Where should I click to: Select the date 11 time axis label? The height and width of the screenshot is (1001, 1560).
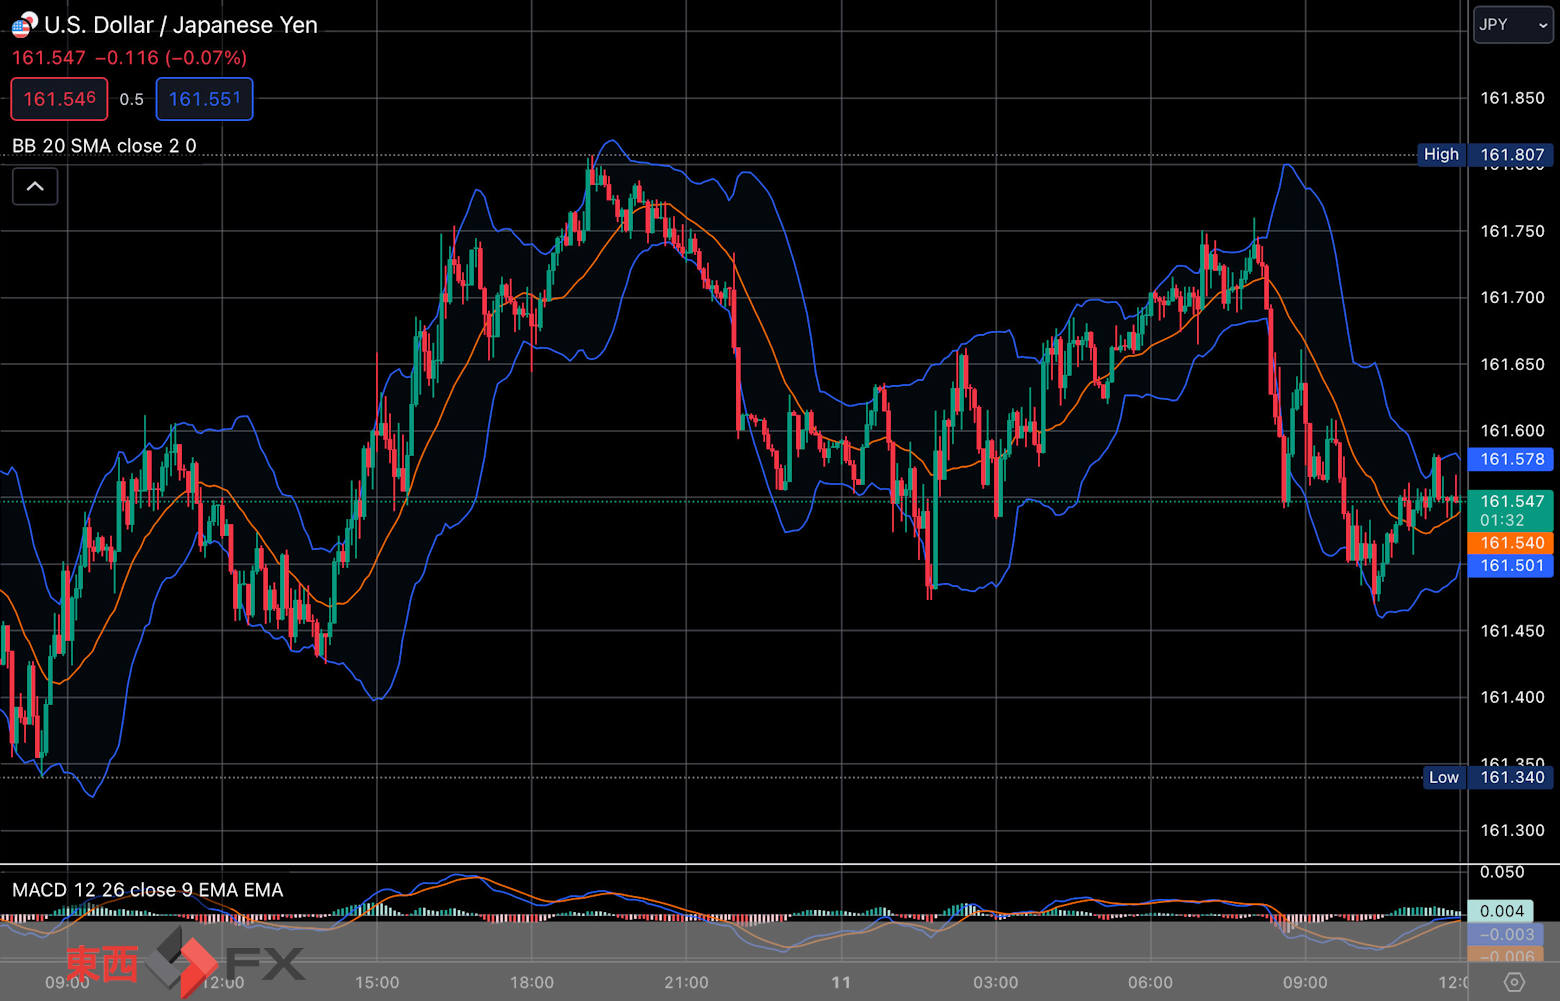(x=841, y=983)
